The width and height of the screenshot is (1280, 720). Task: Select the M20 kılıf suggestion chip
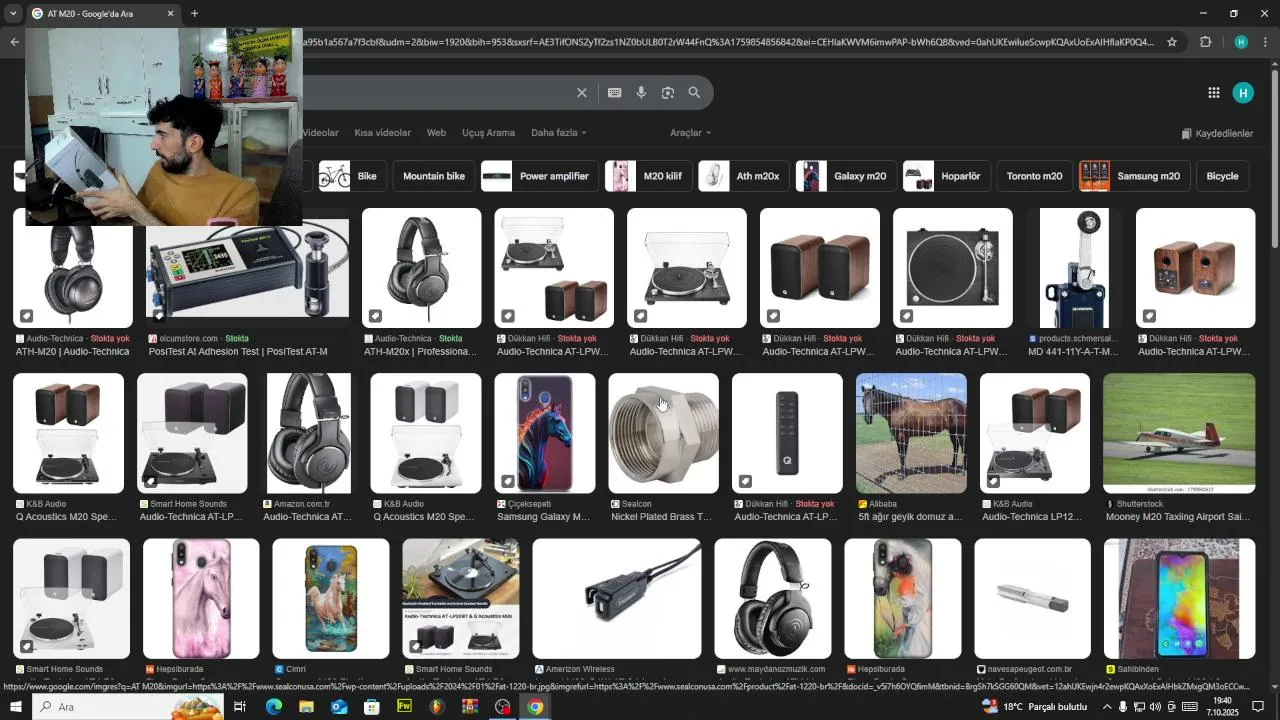[x=648, y=176]
